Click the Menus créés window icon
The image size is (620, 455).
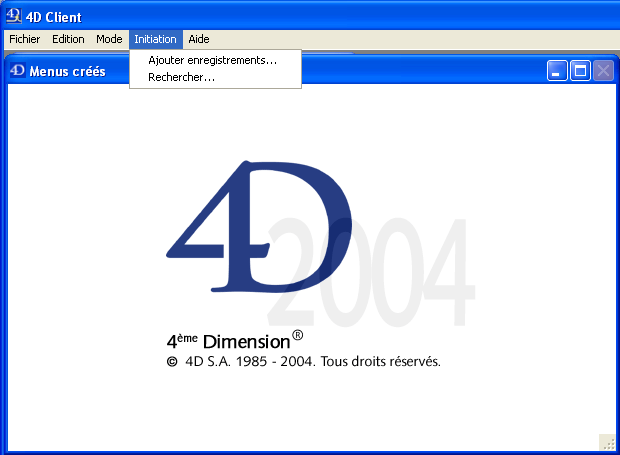pos(17,71)
